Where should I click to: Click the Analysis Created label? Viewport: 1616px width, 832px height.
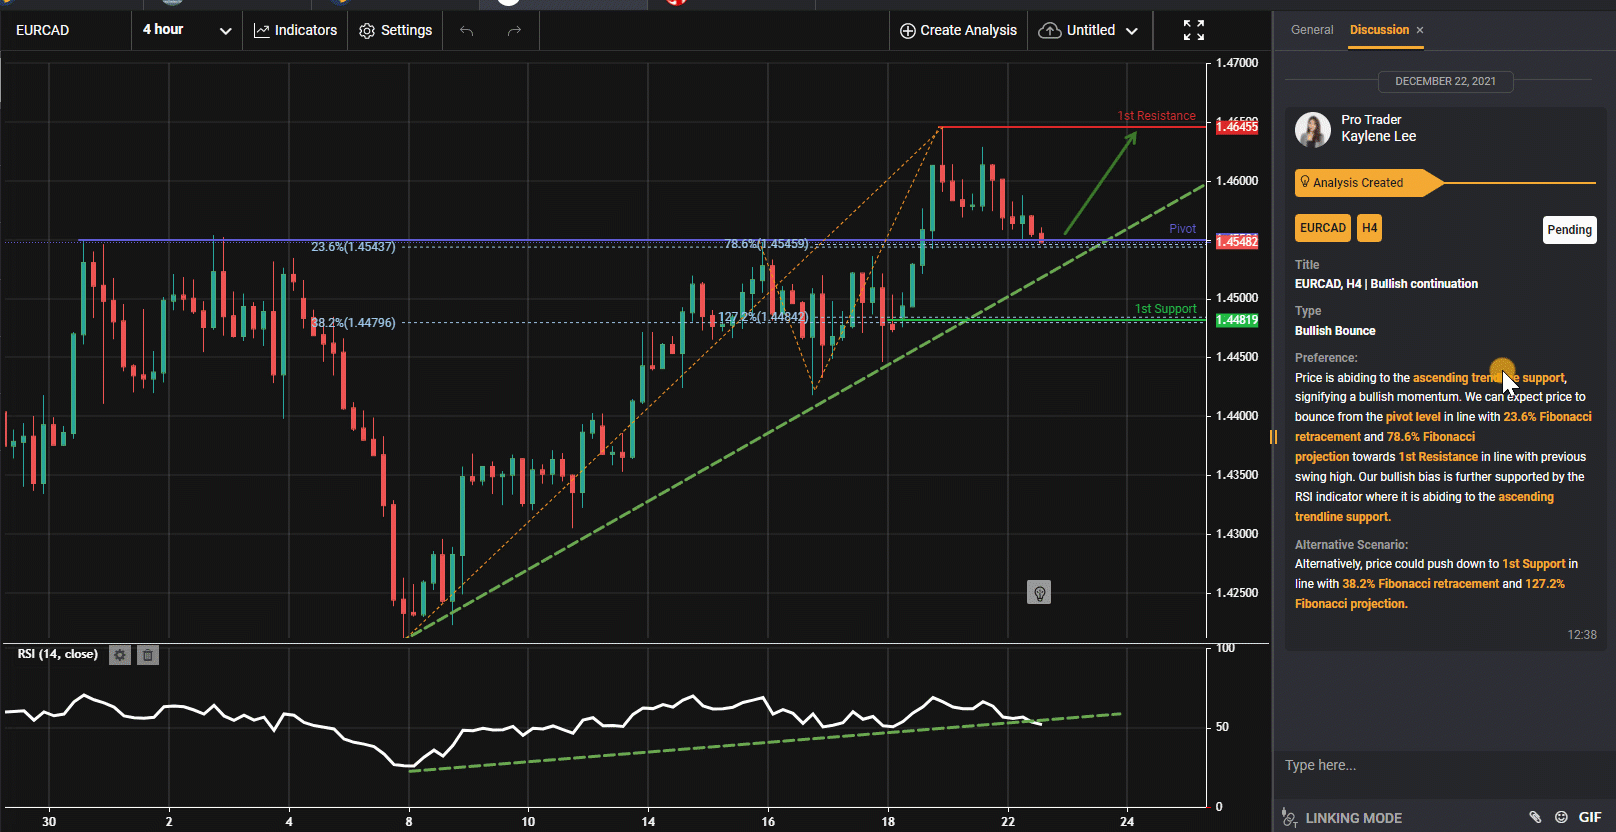(1357, 183)
